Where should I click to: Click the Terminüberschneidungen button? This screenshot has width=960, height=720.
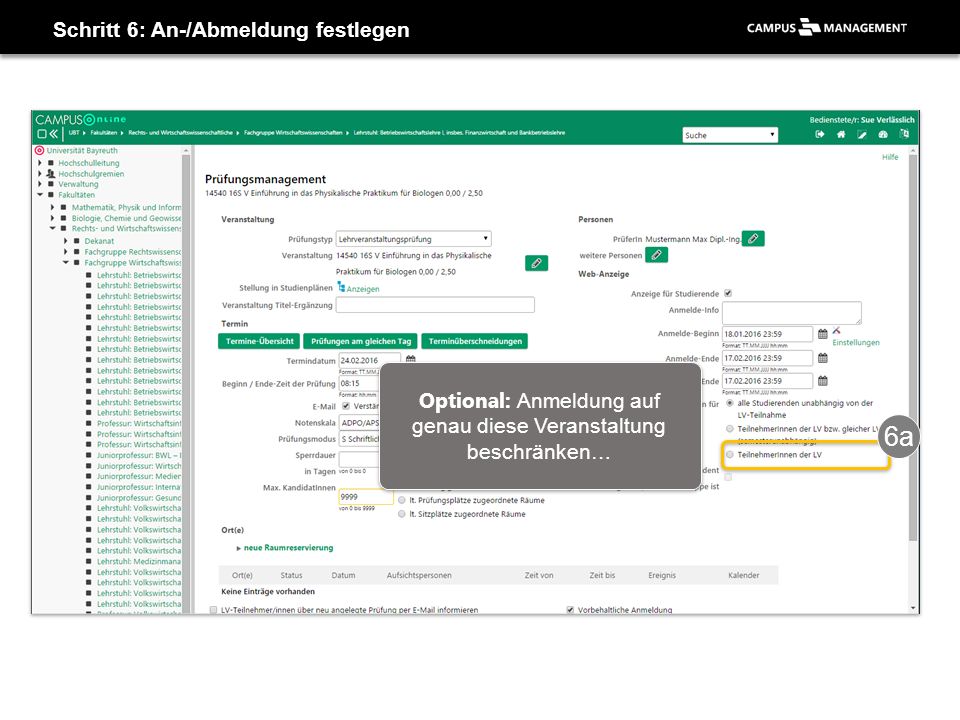[475, 341]
